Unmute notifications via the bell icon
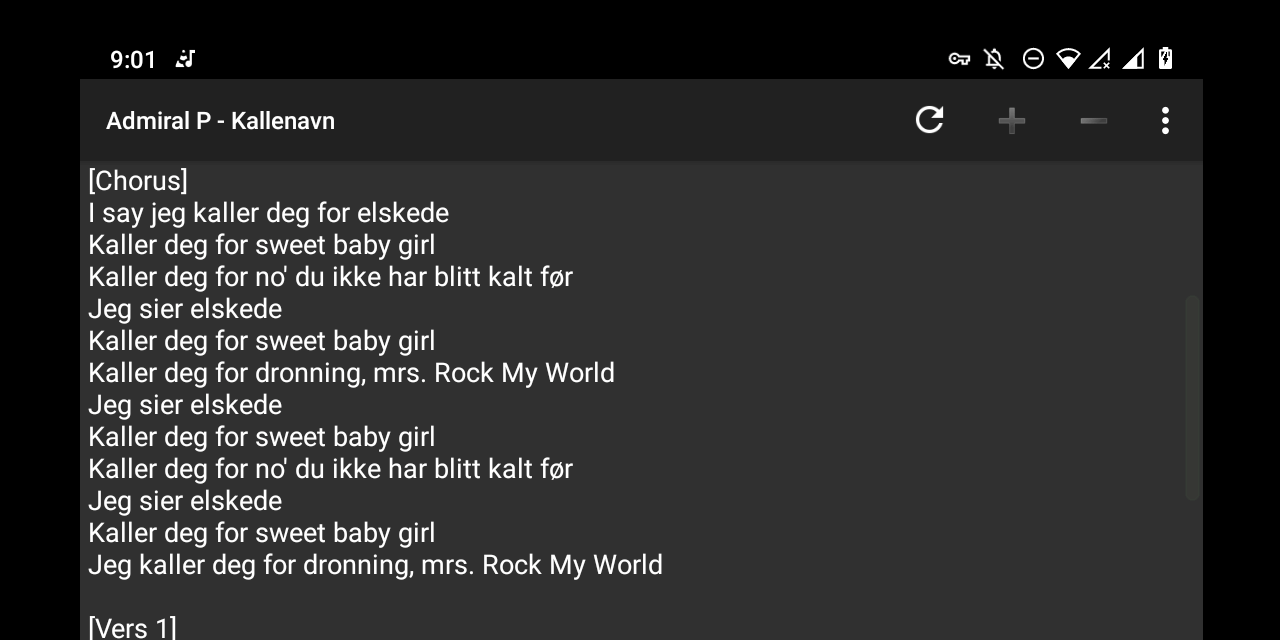Screen dimensions: 1280x640 [x=993, y=58]
